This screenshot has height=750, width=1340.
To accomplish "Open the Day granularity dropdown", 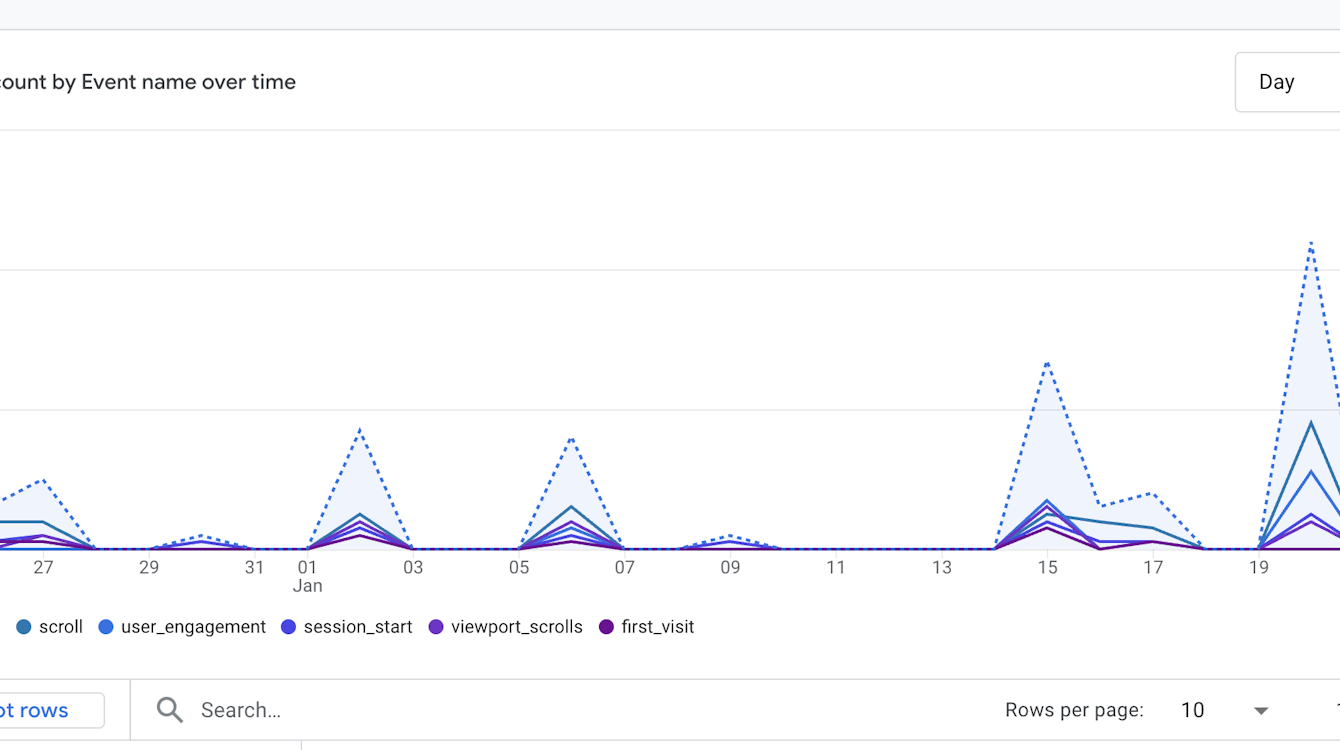I will [1287, 82].
